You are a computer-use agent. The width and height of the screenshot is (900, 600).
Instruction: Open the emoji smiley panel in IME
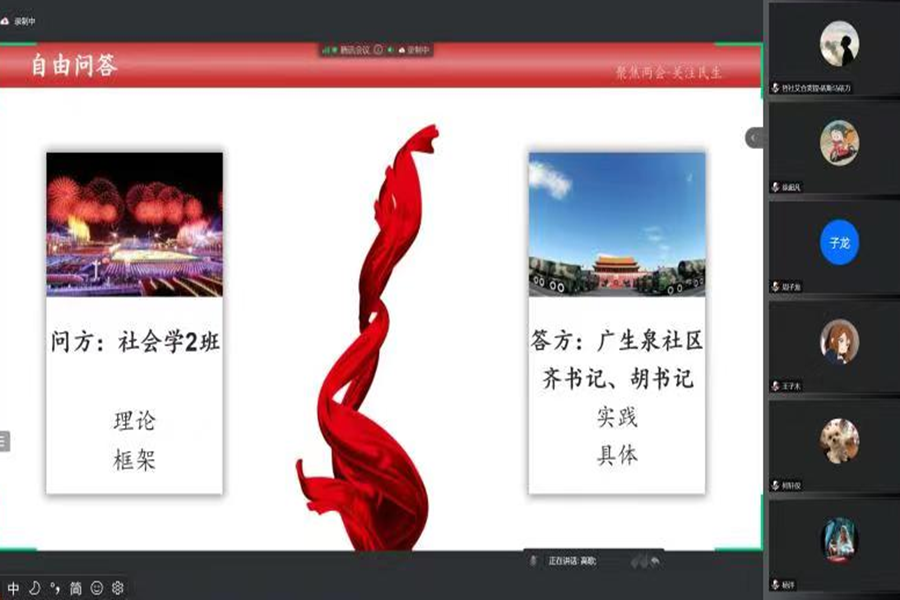coord(97,589)
